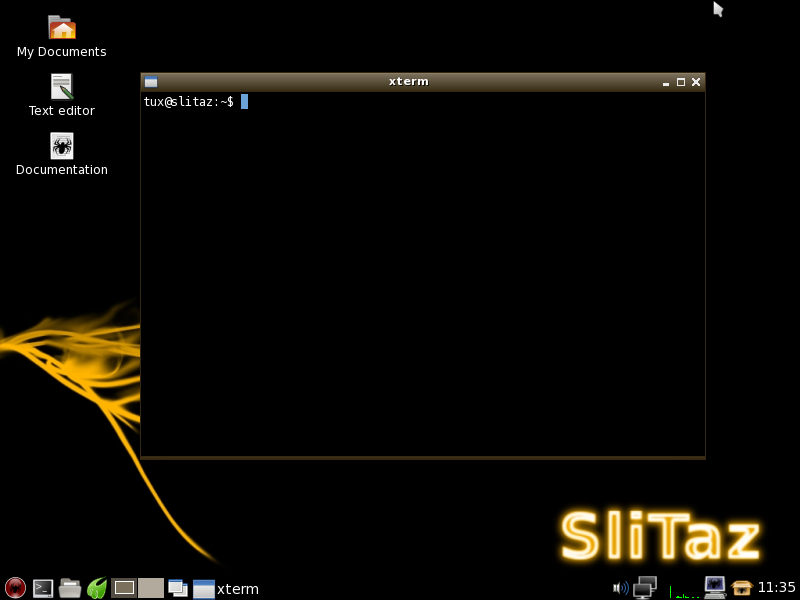Open the spider computer tray icon
The image size is (800, 600).
714,587
